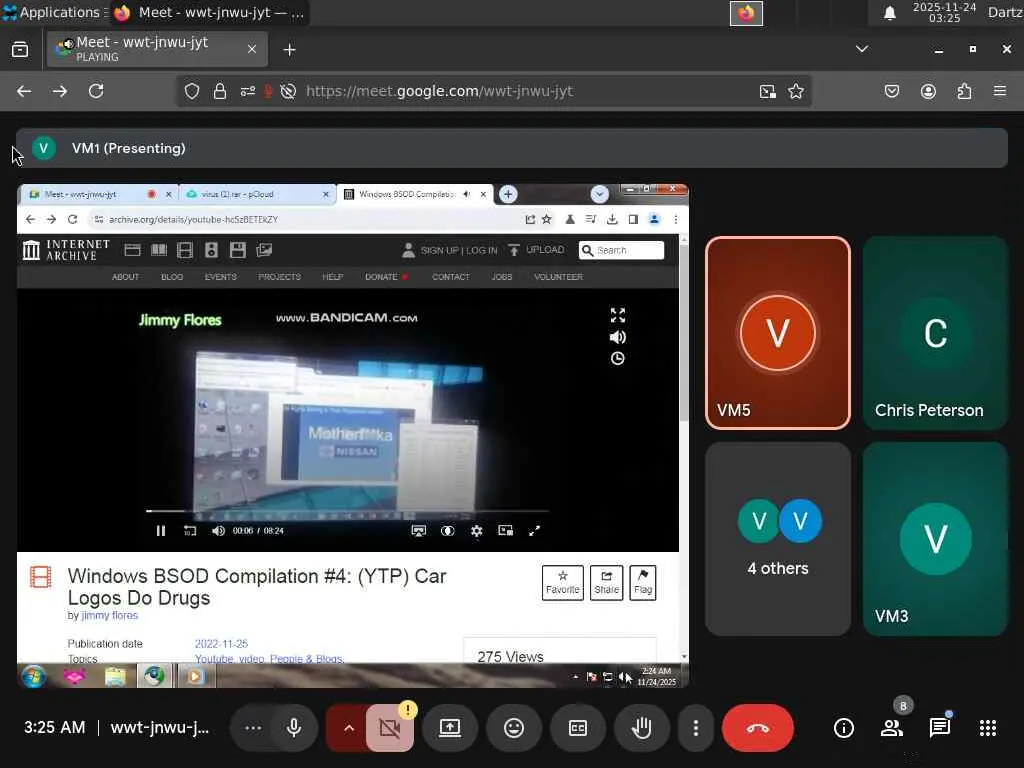Image resolution: width=1024 pixels, height=768 pixels.
Task: Click the shared video progress bar
Action: coord(346,511)
